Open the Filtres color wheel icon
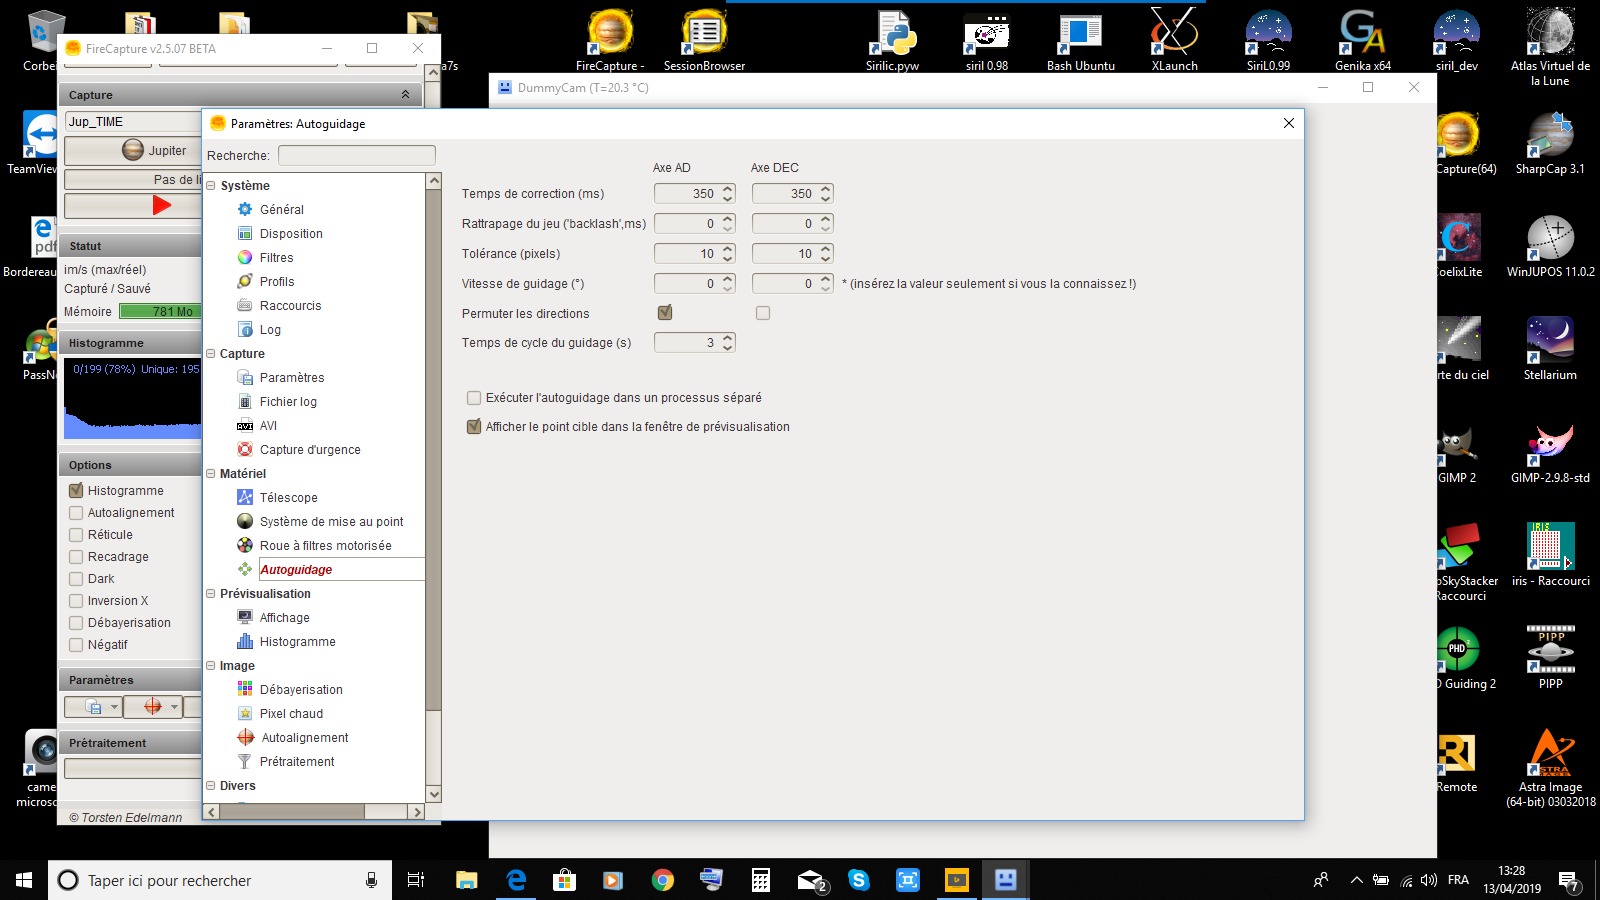Screen dimensions: 1600x900 click(x=245, y=257)
